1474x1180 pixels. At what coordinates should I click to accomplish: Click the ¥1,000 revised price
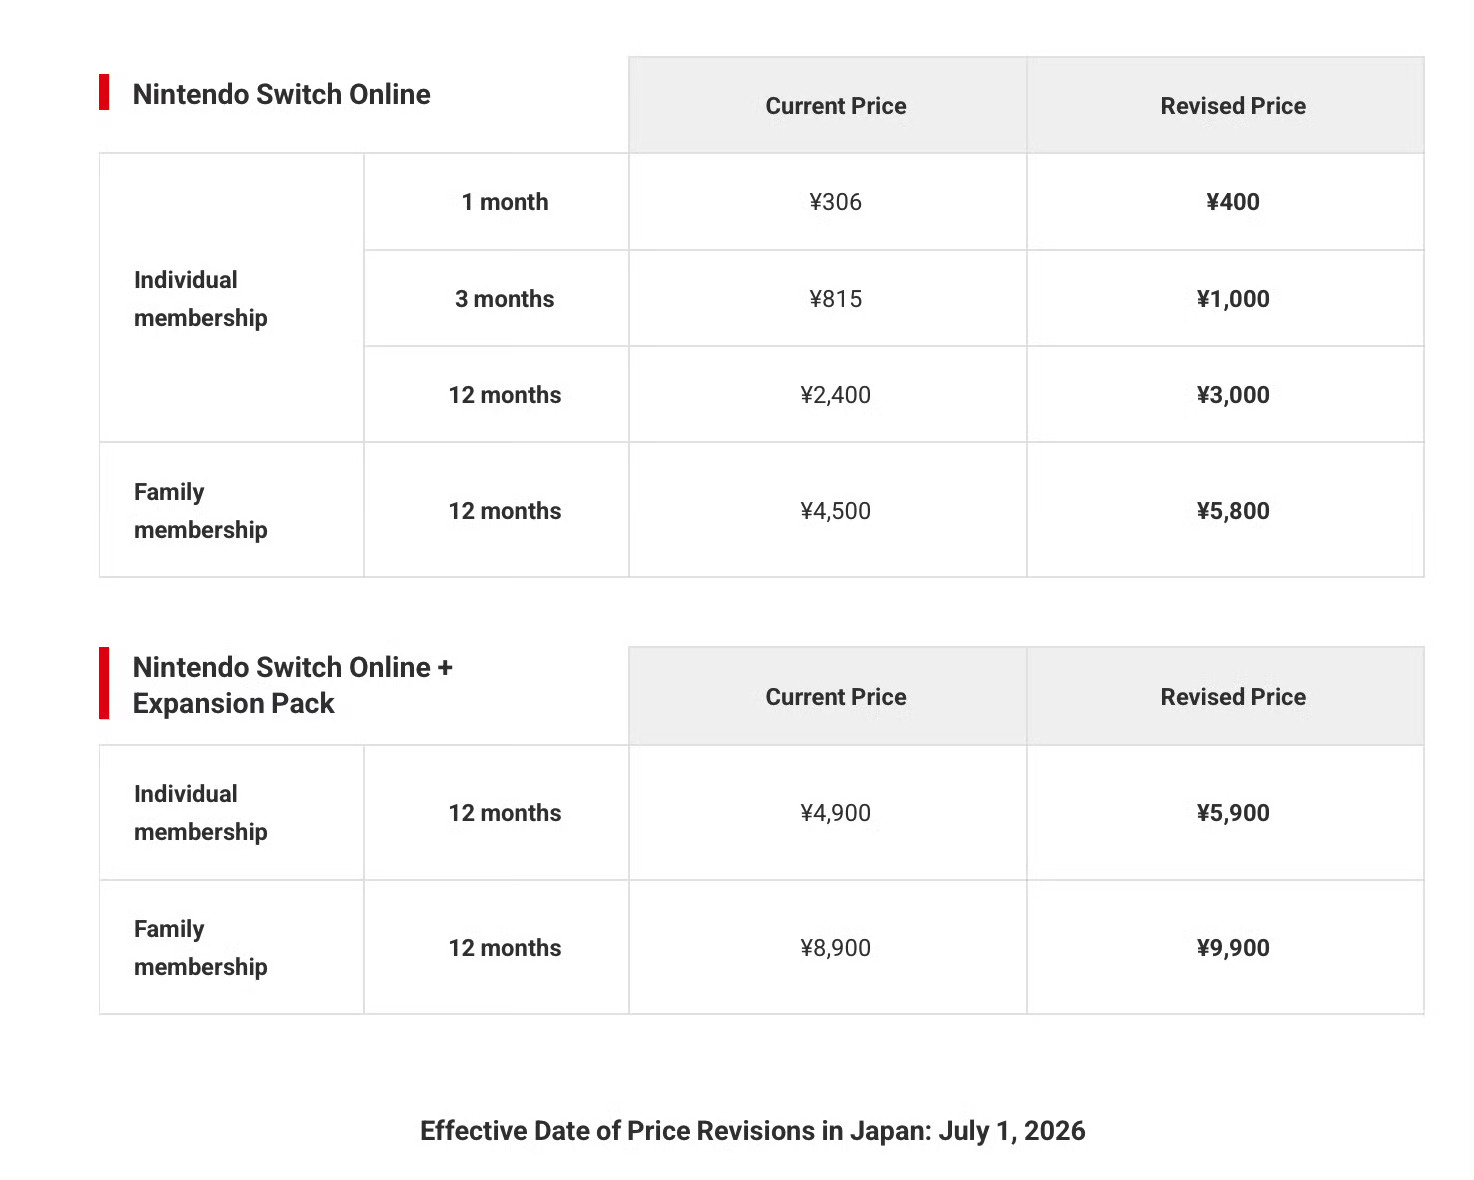[1233, 299]
